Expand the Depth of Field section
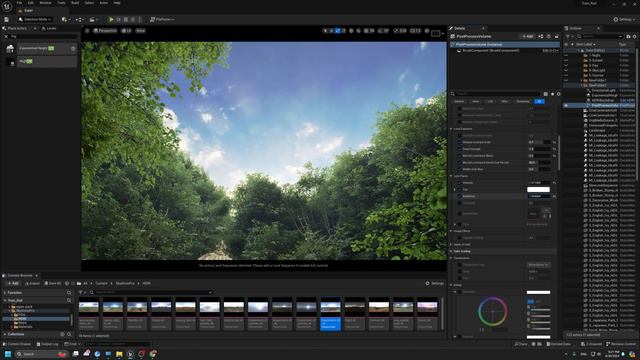This screenshot has height=360, width=640. [451, 244]
